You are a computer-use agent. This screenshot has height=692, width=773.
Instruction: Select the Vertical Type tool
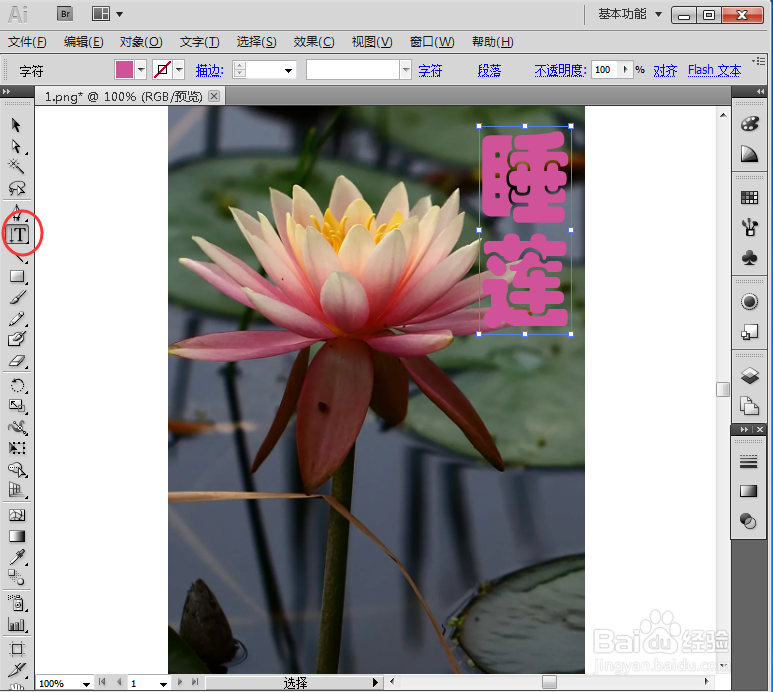tap(18, 235)
